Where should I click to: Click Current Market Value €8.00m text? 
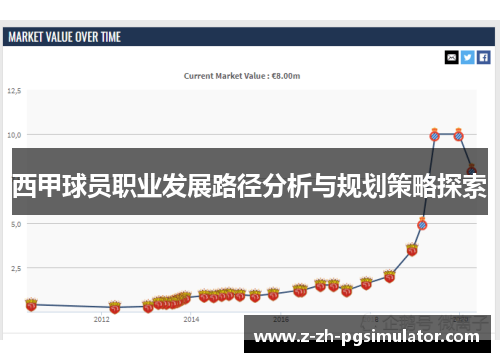(242, 76)
